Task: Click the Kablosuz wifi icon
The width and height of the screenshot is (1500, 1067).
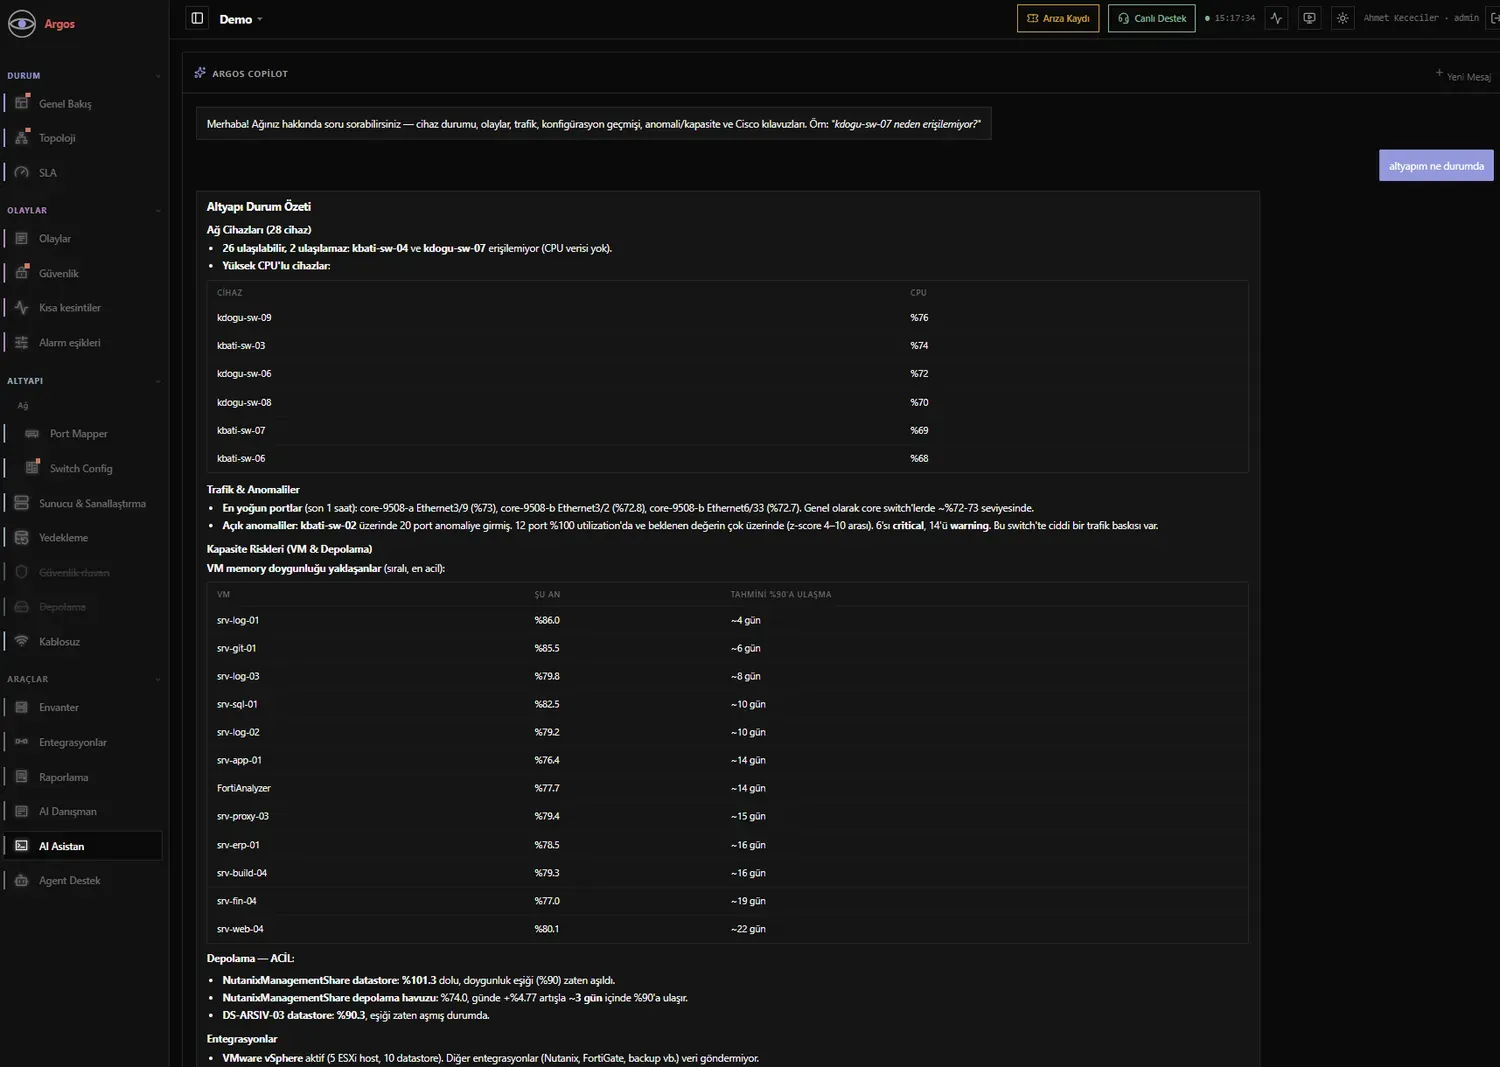Action: tap(22, 641)
